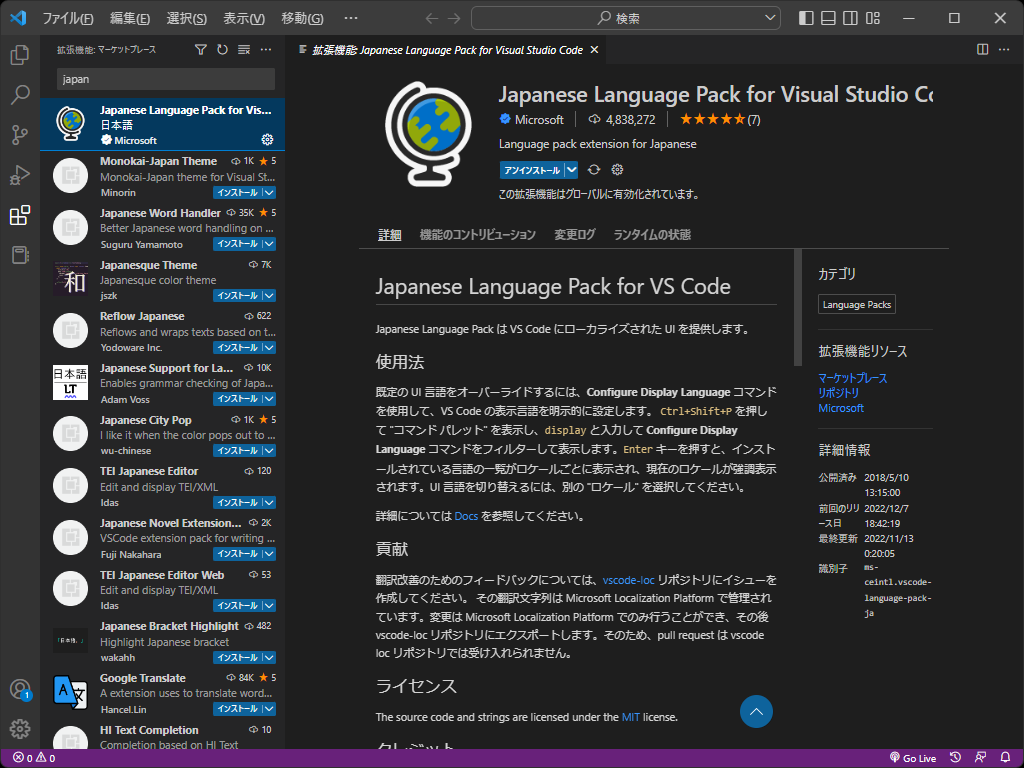The image size is (1024, 768).
Task: Start Go Live server from status bar
Action: (x=913, y=758)
